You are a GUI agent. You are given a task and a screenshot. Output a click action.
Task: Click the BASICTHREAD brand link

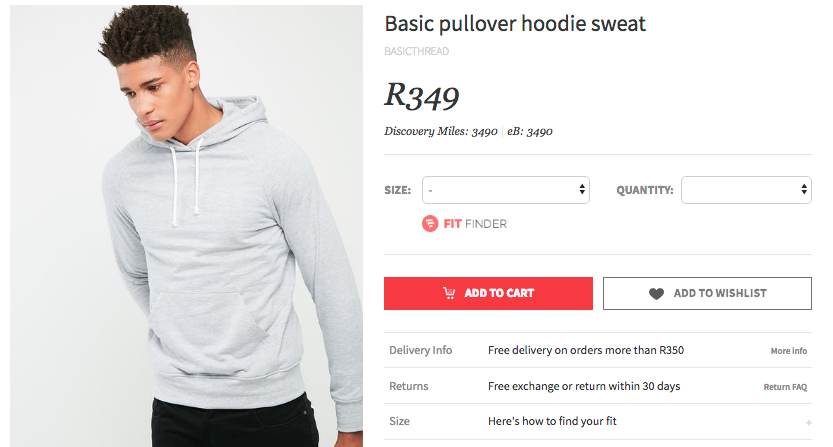416,51
